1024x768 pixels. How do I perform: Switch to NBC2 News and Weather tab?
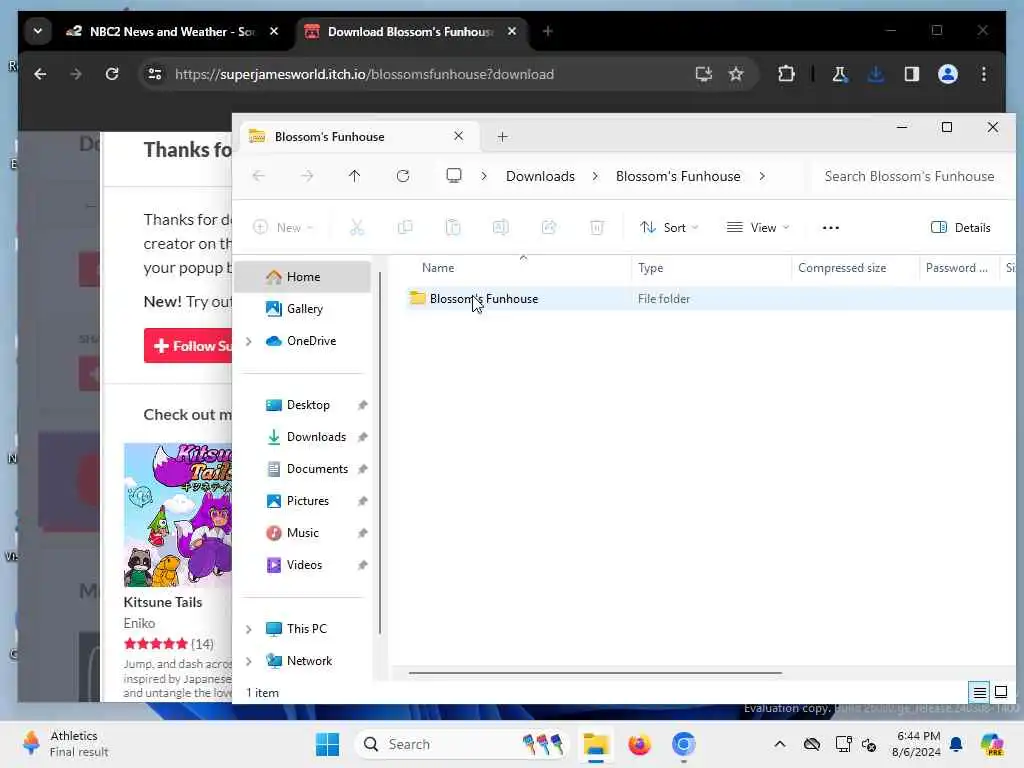click(x=170, y=31)
